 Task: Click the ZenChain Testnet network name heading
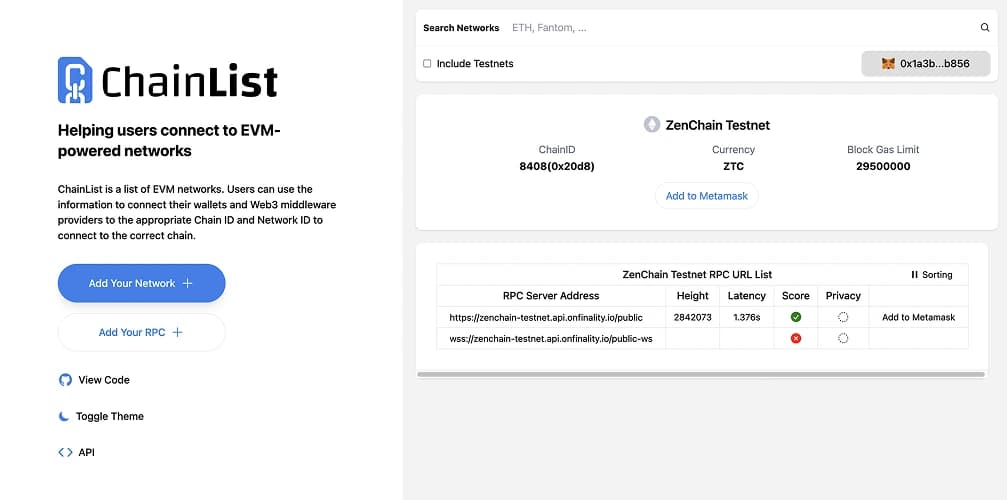pos(717,125)
